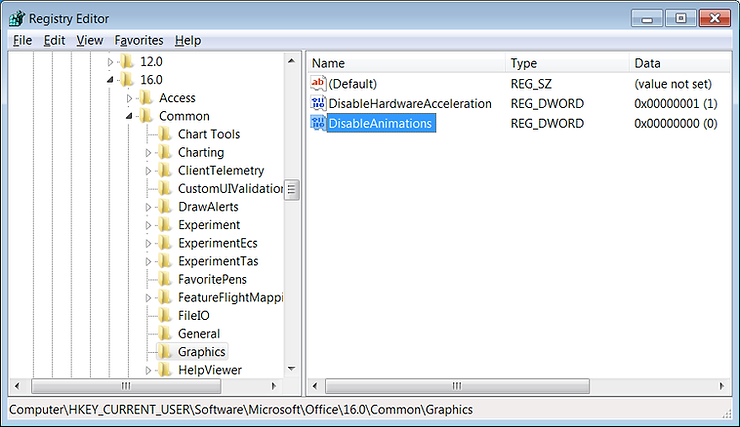Open the Favorites menu
The image size is (740, 427).
(x=139, y=40)
